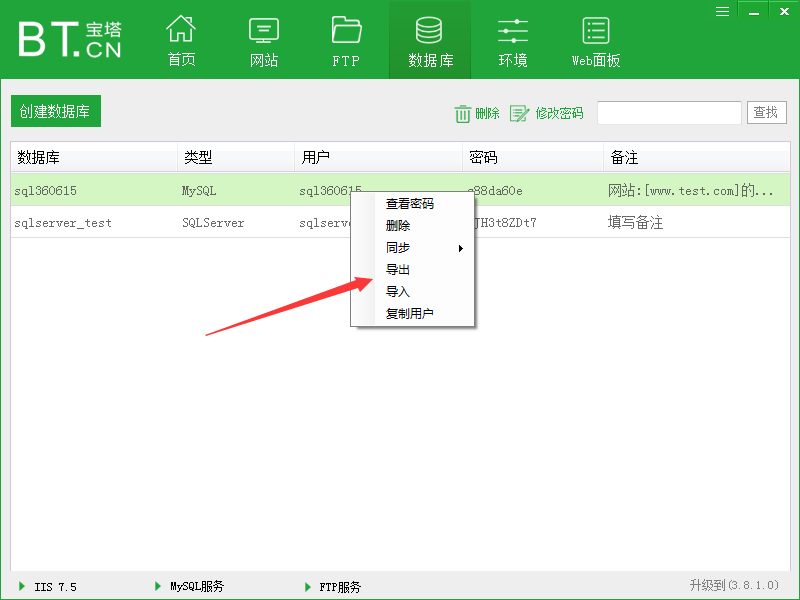The width and height of the screenshot is (800, 600).
Task: Open the FTP management icon
Action: click(345, 38)
